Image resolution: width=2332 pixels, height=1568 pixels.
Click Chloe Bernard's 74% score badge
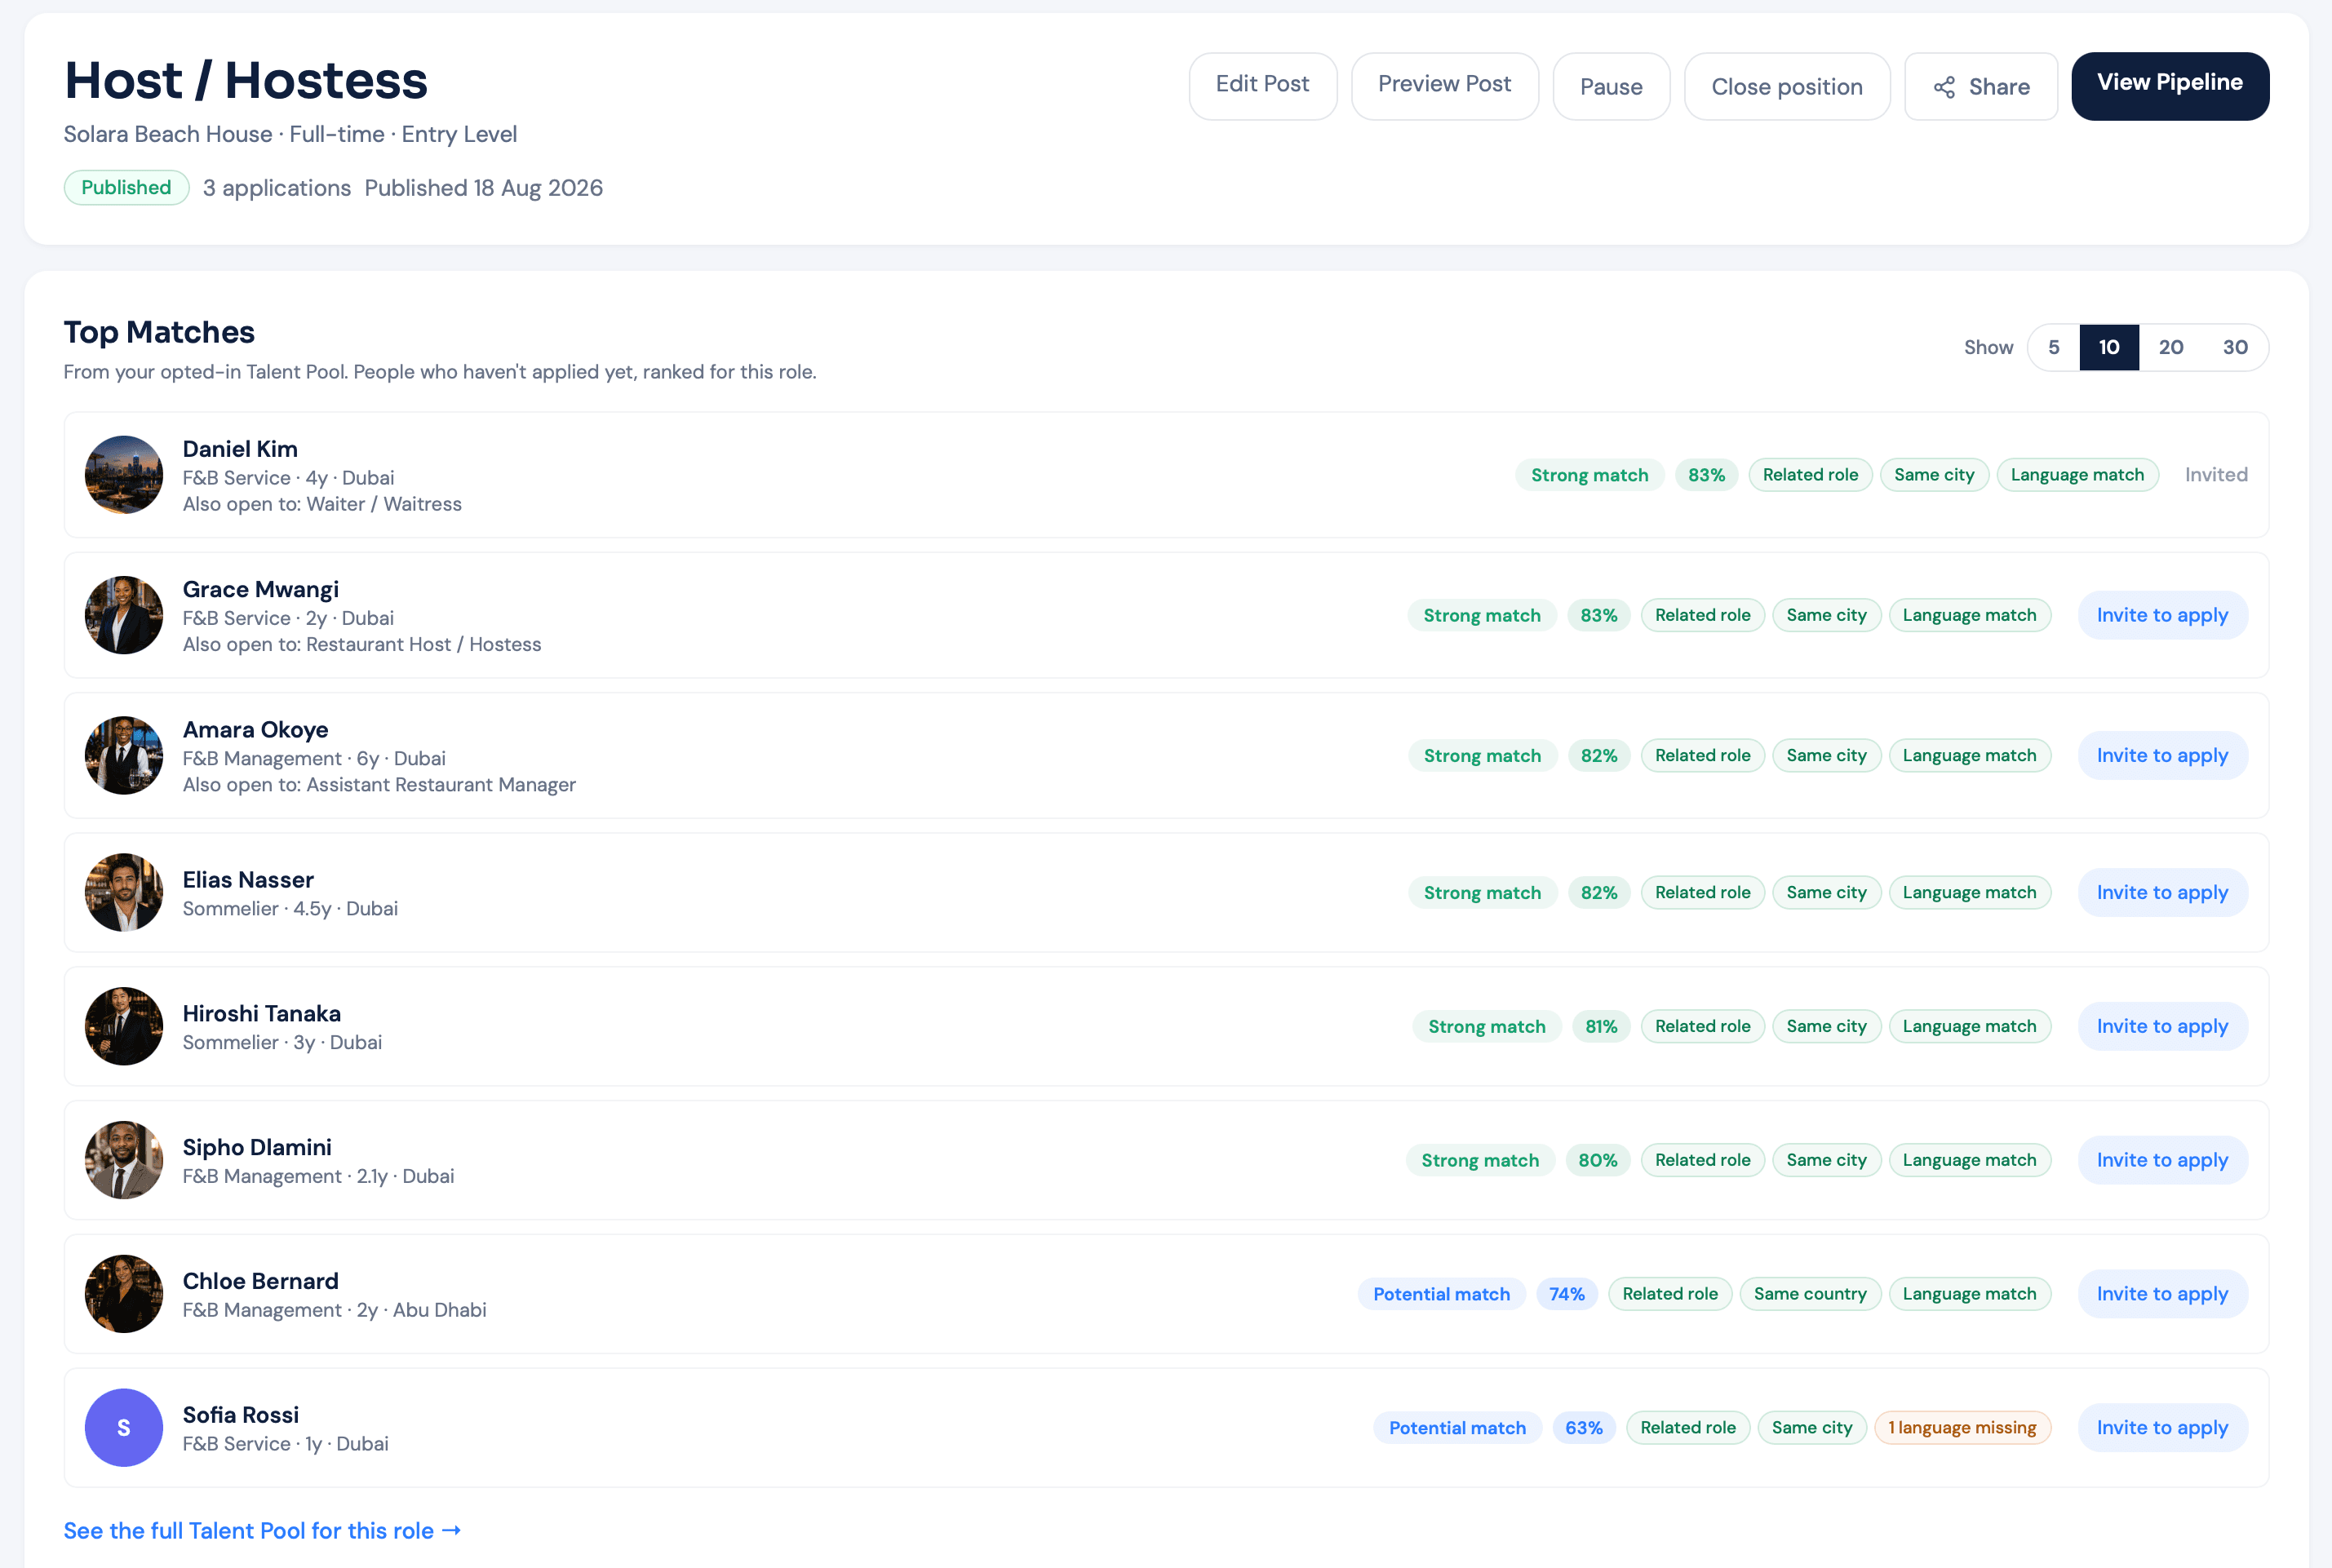(x=1566, y=1294)
